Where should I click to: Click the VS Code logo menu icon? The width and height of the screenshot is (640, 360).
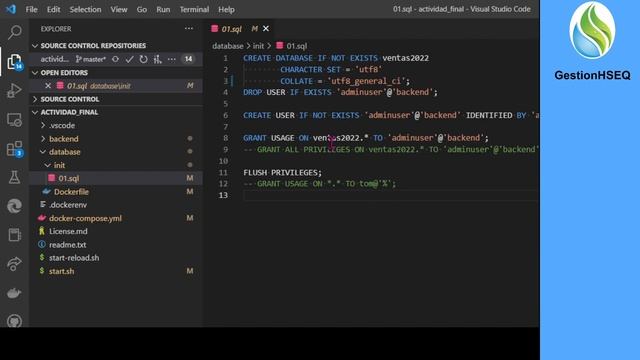pyautogui.click(x=11, y=9)
